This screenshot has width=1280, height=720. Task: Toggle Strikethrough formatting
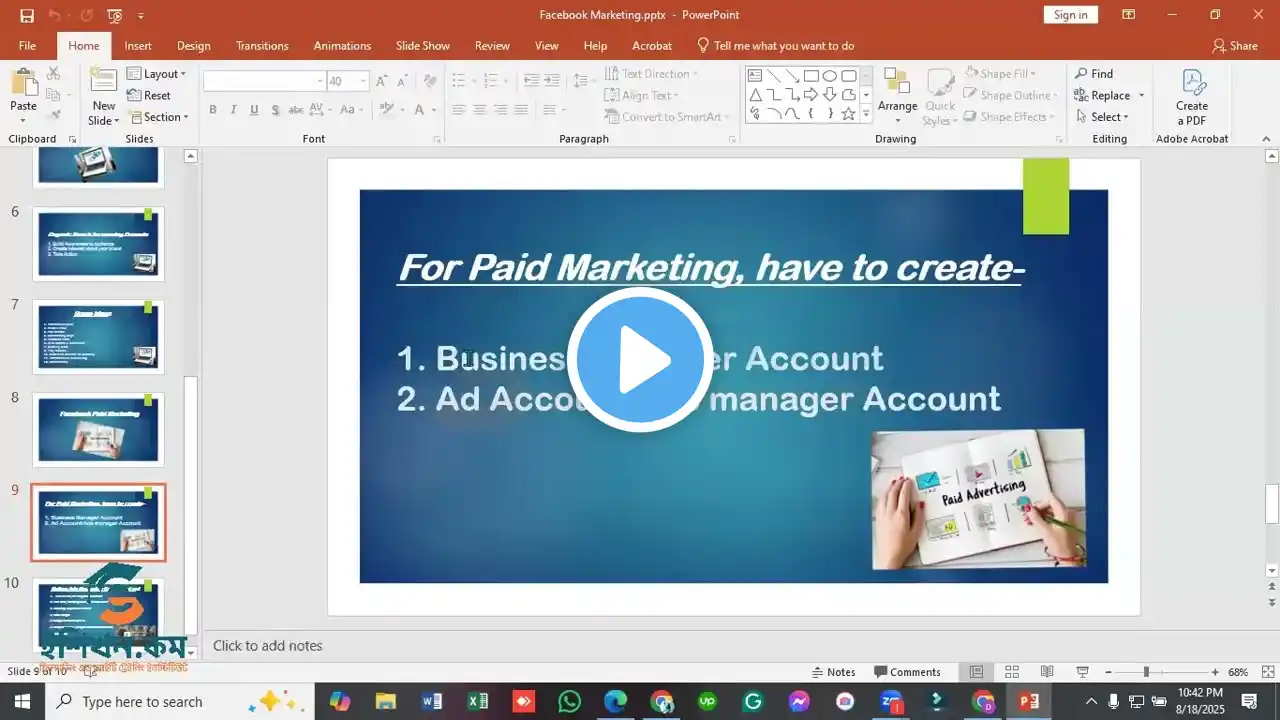click(x=296, y=110)
